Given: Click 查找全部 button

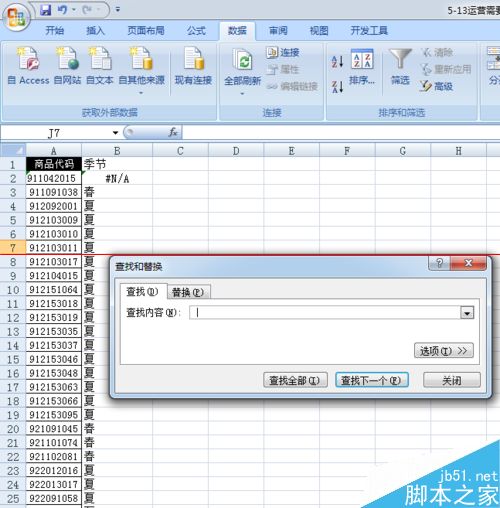Looking at the screenshot, I should [x=295, y=380].
